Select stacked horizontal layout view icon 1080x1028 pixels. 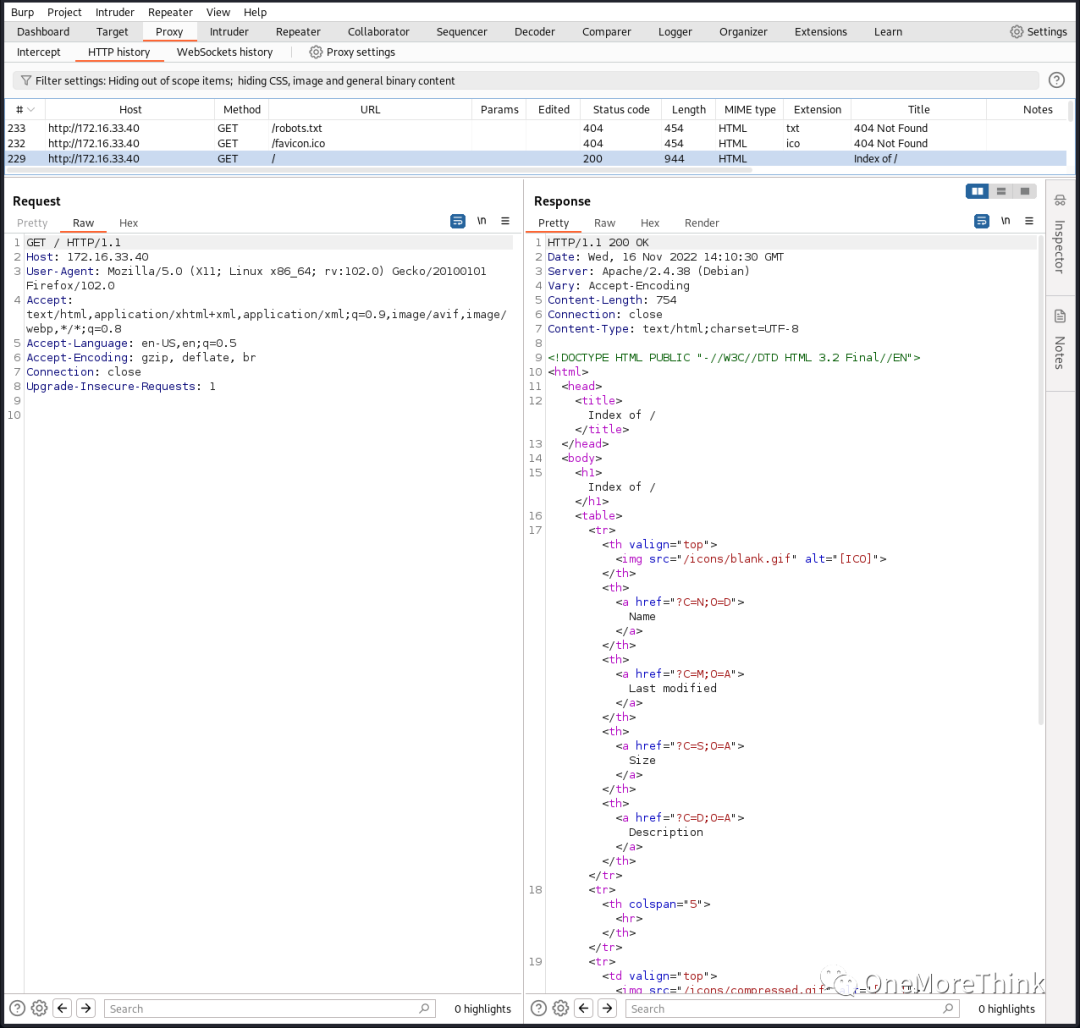(1001, 191)
